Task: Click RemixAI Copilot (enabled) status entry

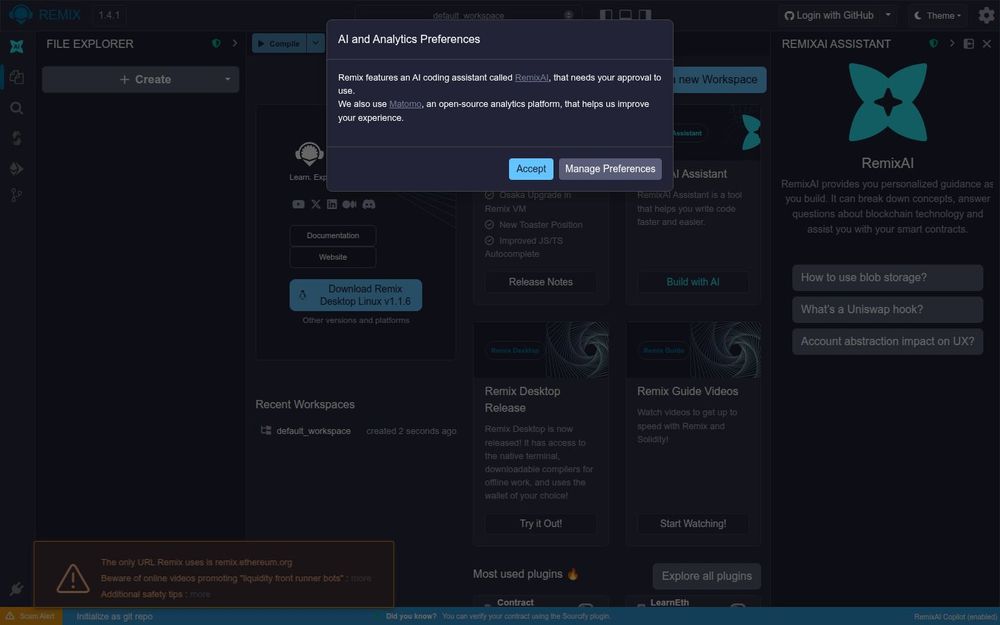Action: 954,617
